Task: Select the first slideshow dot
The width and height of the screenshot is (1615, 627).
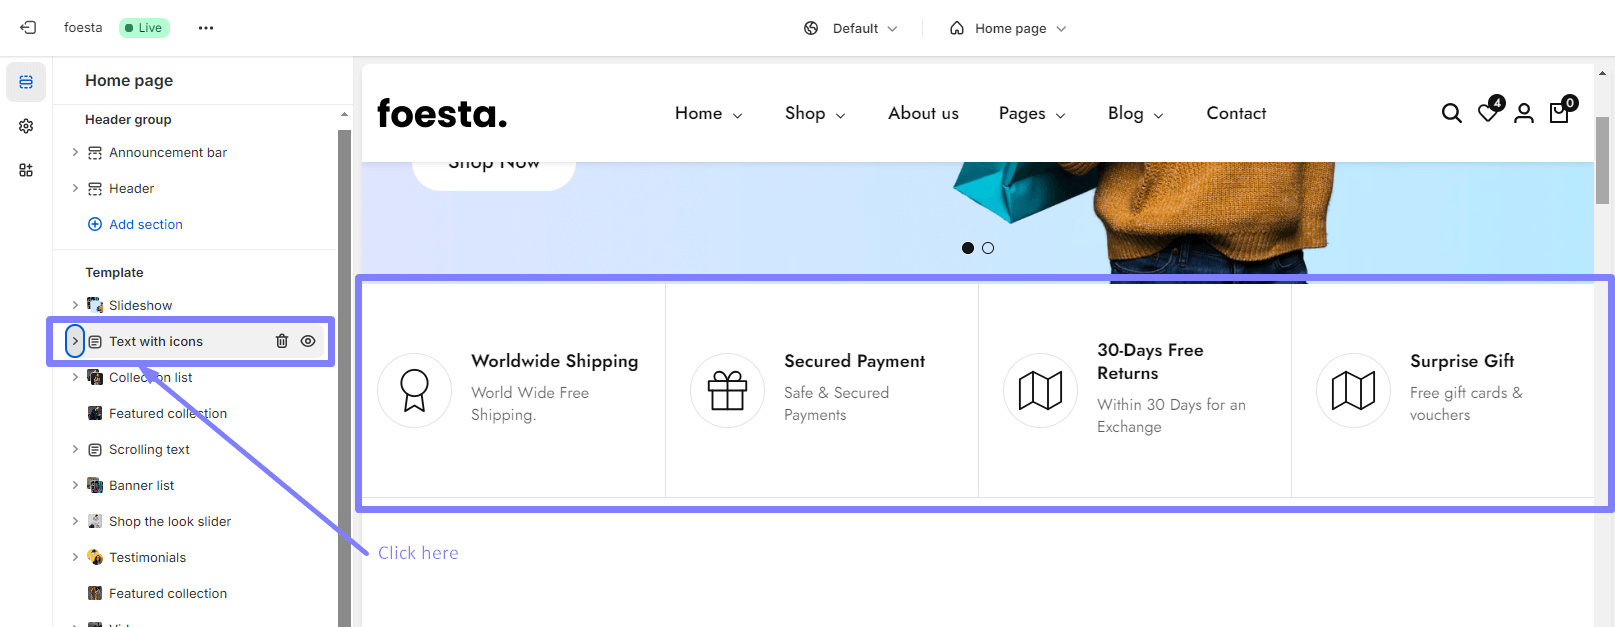Action: pos(967,248)
